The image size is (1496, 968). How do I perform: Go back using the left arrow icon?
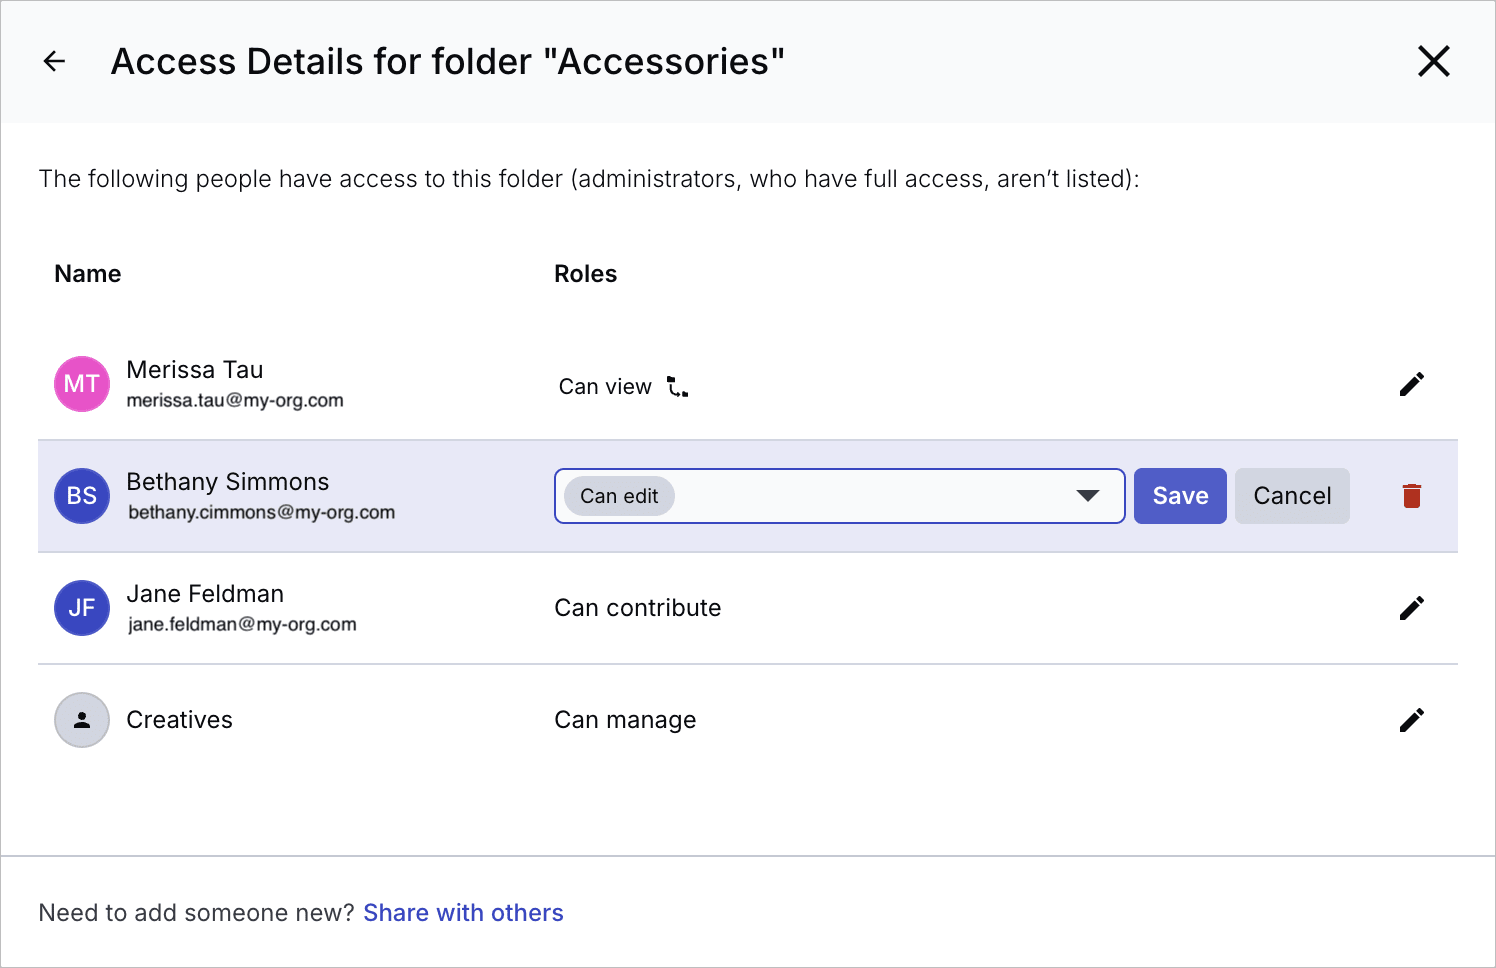pos(55,62)
